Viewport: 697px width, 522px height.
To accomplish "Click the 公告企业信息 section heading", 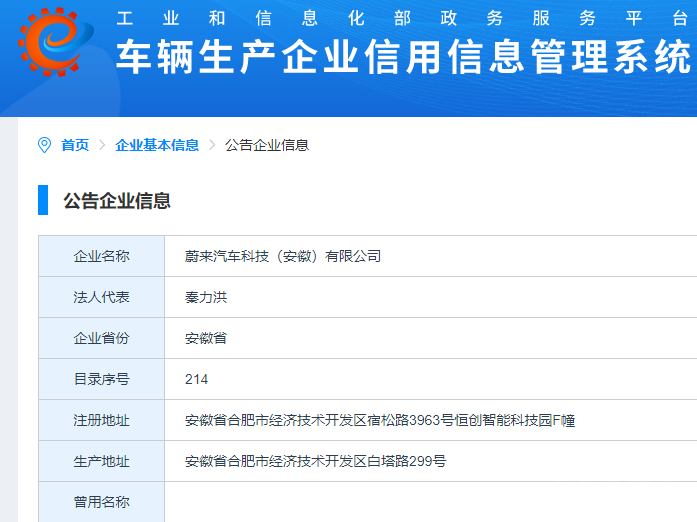I will tap(117, 201).
